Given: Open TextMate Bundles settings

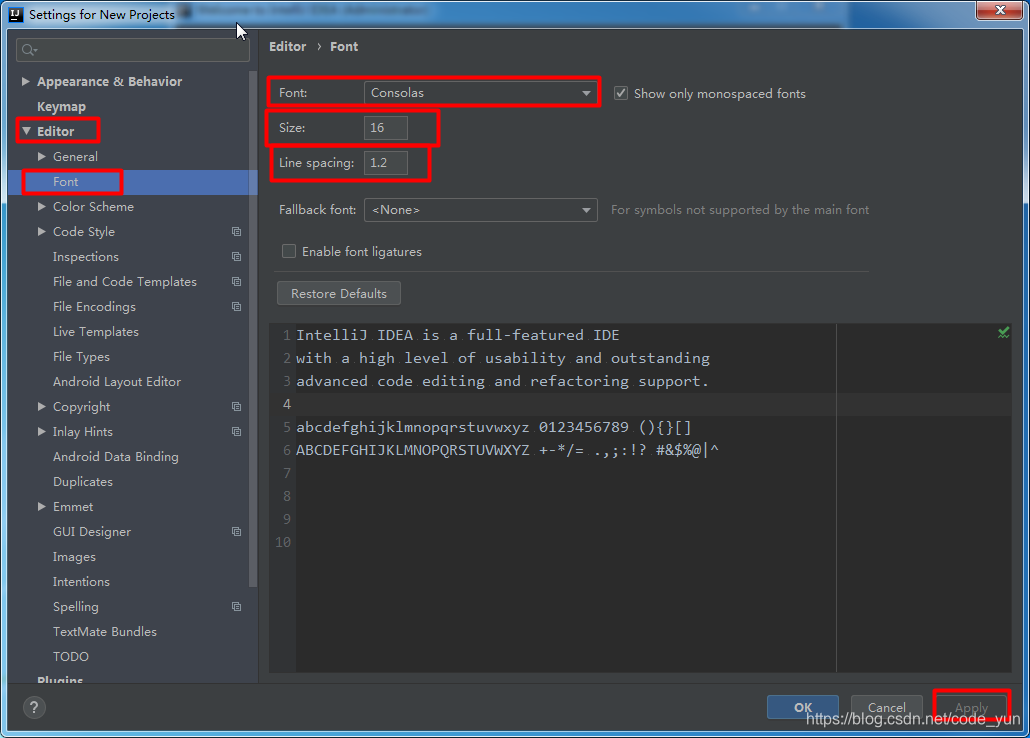Looking at the screenshot, I should 105,632.
